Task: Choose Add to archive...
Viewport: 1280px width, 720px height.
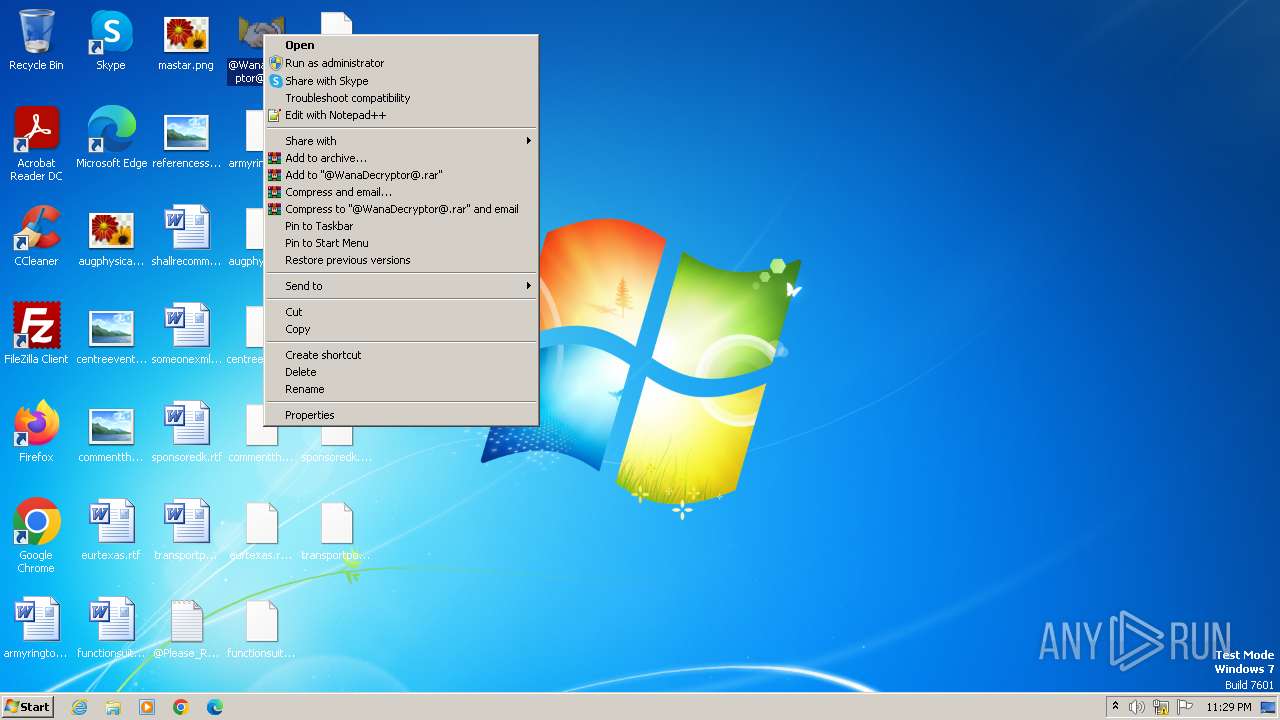Action: [401, 158]
